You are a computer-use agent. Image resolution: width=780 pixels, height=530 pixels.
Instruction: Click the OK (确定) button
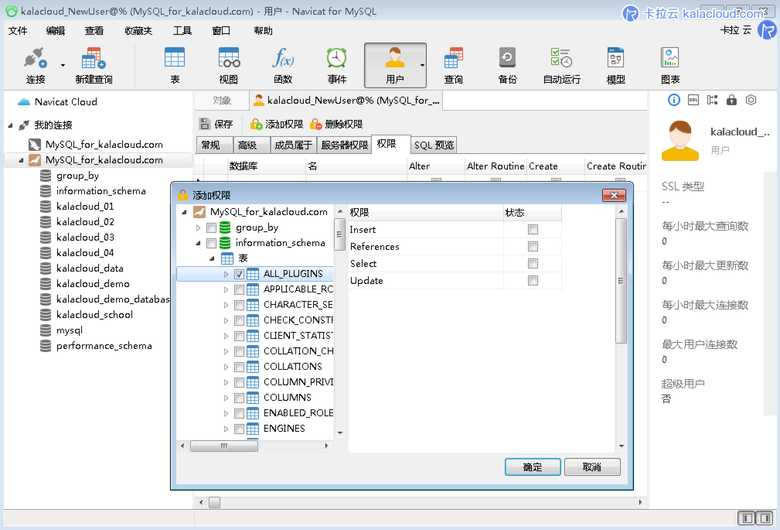click(x=533, y=467)
